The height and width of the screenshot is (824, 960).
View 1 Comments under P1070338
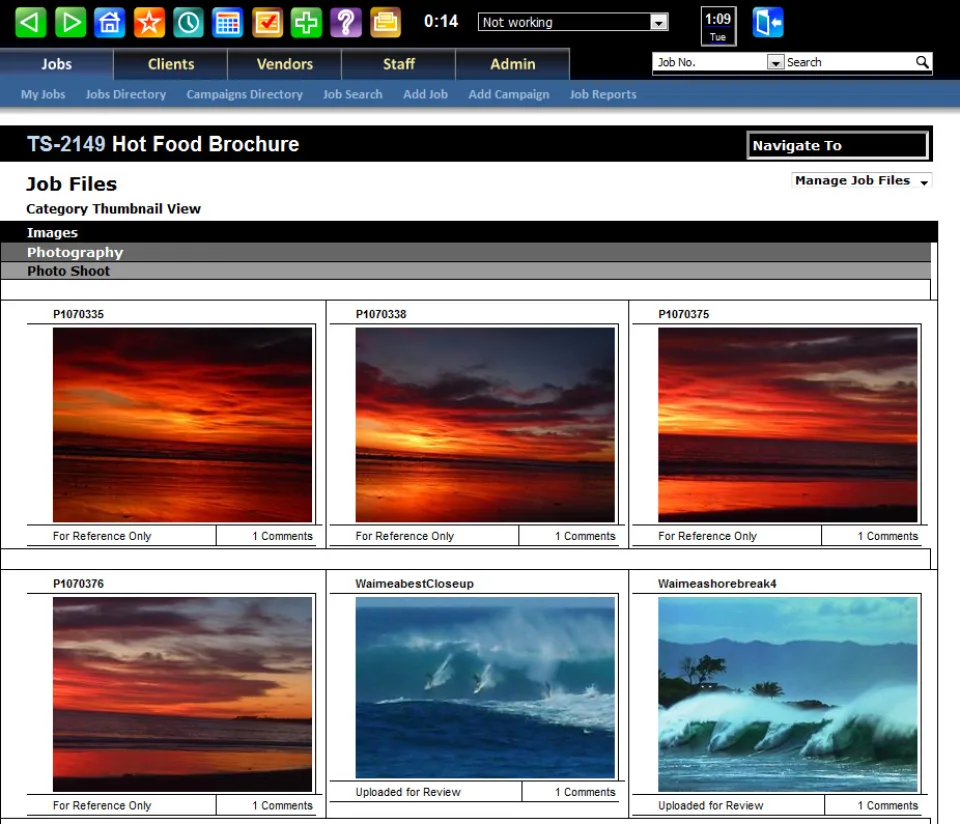tap(585, 536)
